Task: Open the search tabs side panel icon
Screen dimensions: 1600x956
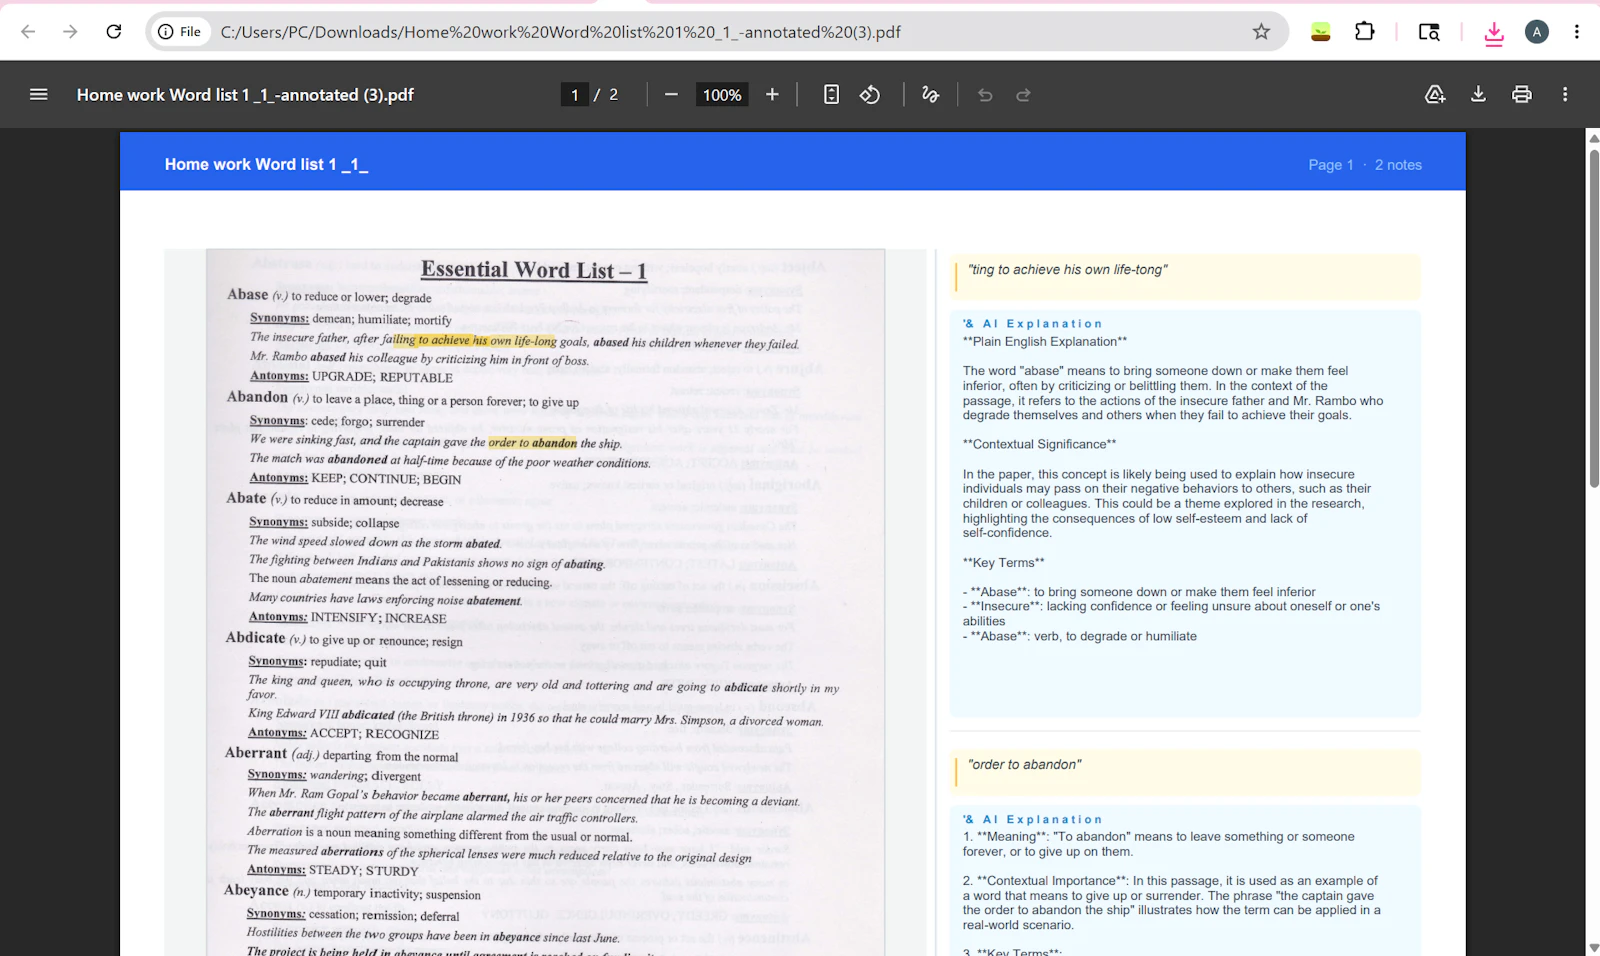Action: [1429, 32]
